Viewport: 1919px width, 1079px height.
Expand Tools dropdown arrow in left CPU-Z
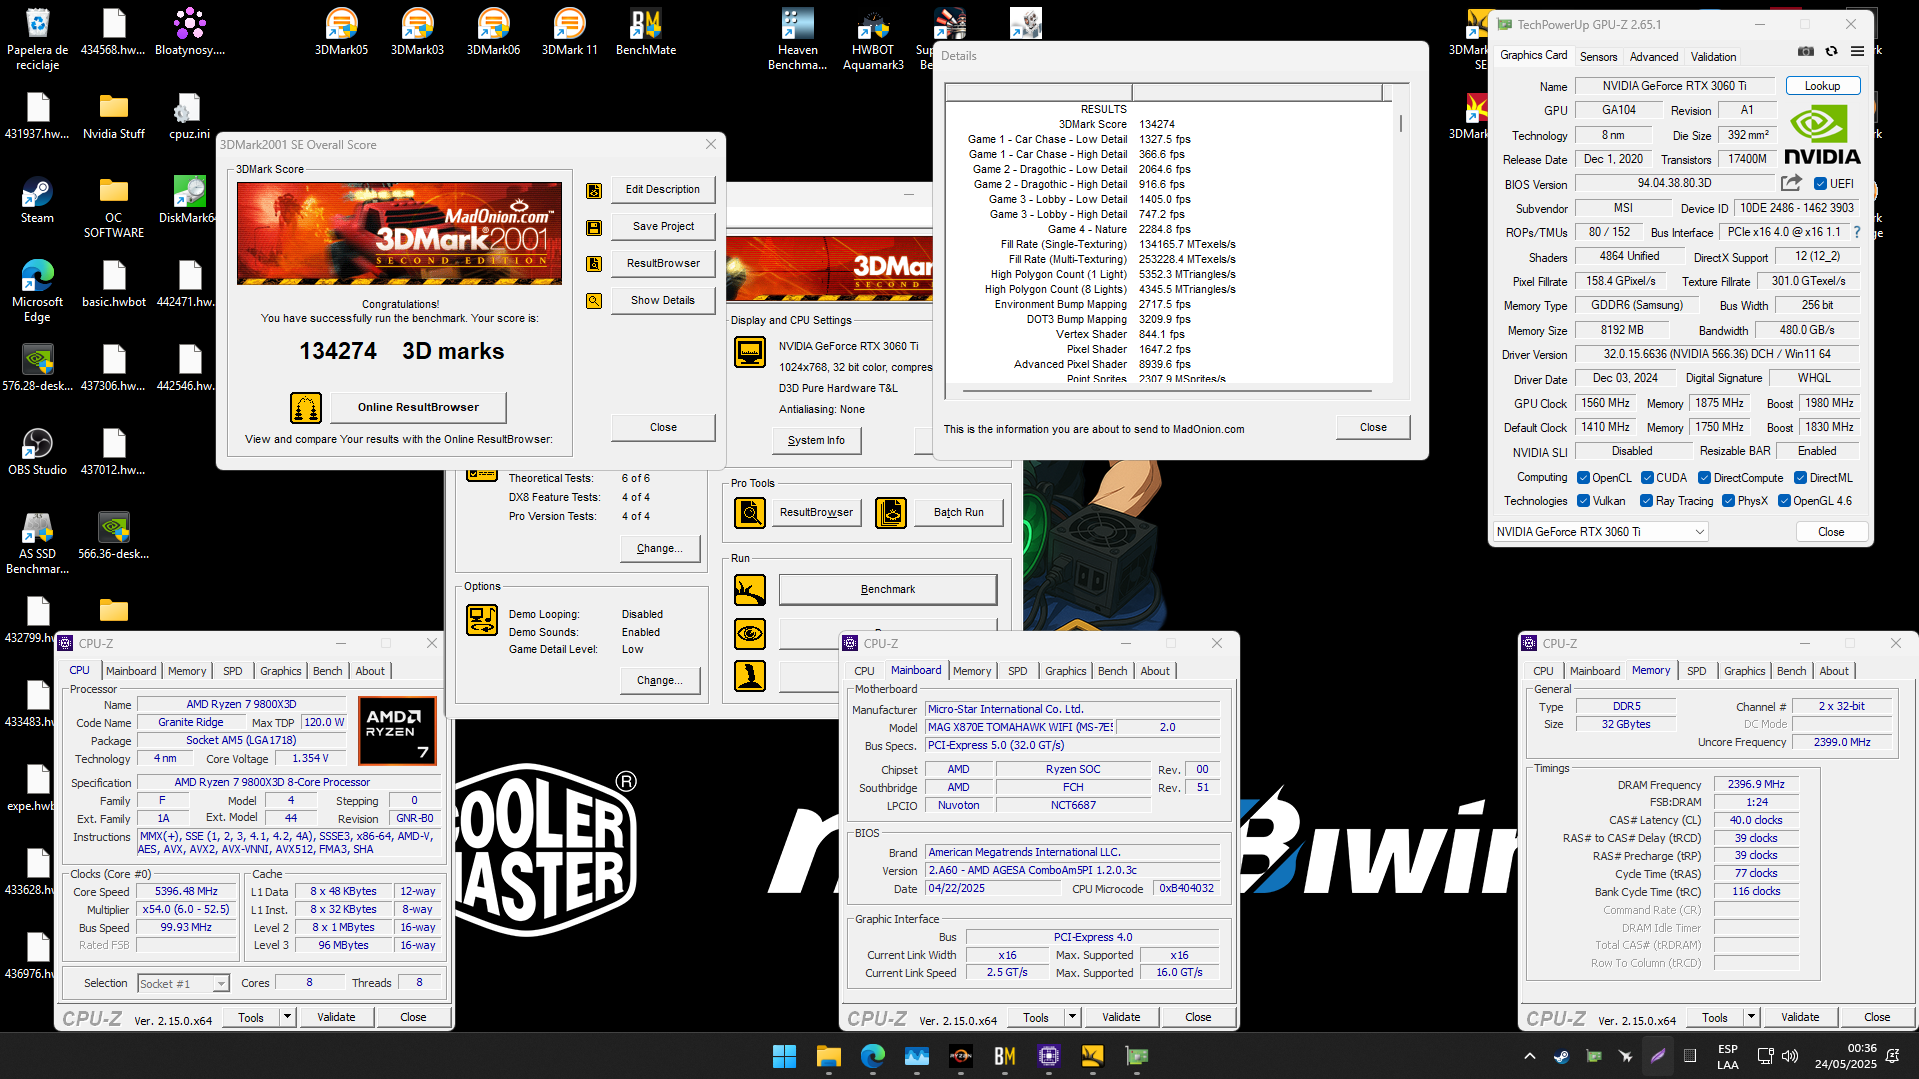[x=287, y=1017]
